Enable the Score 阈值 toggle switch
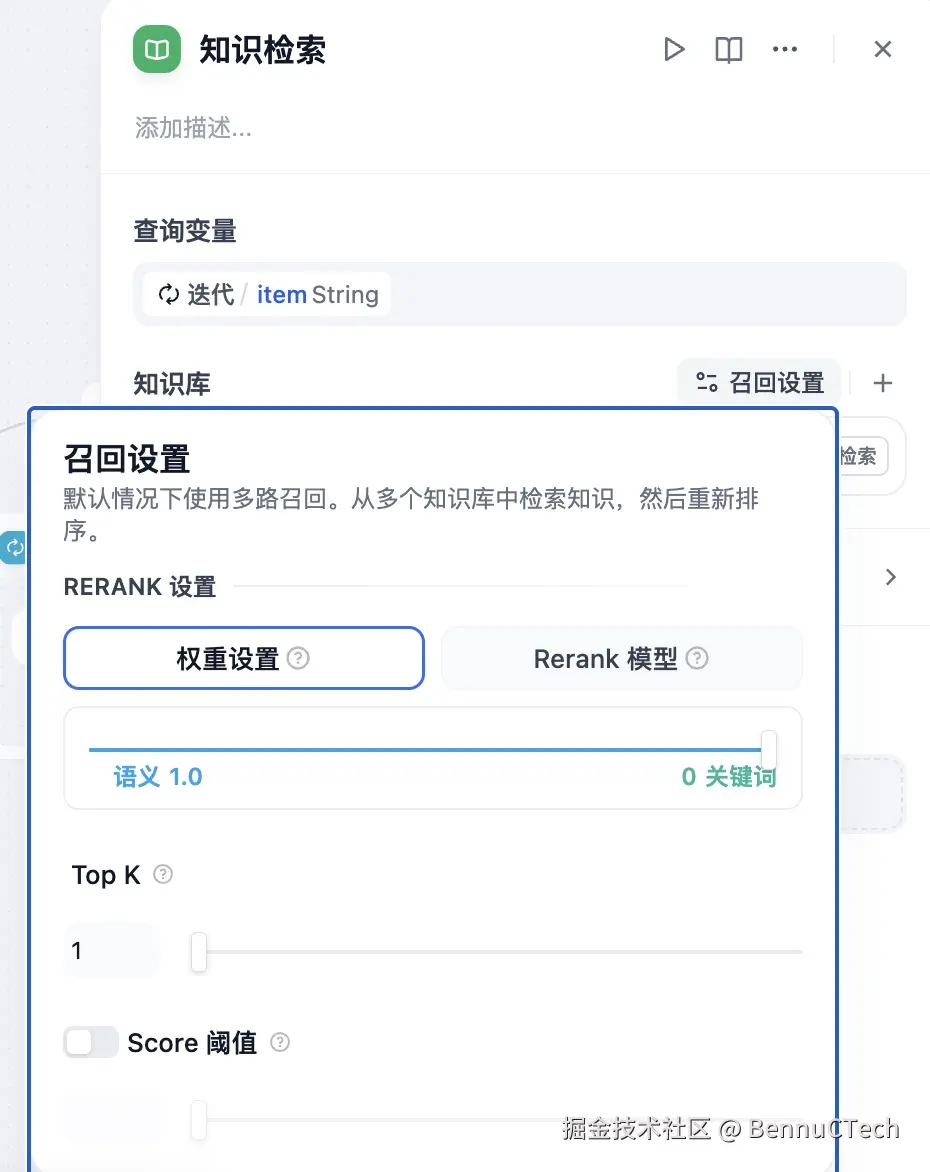 pos(90,1042)
